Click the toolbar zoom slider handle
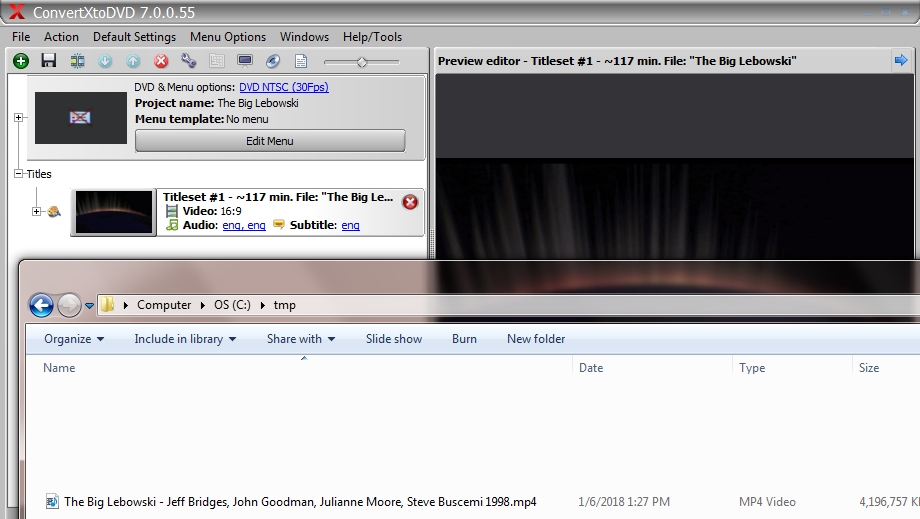The width and height of the screenshot is (920, 519). pos(362,62)
